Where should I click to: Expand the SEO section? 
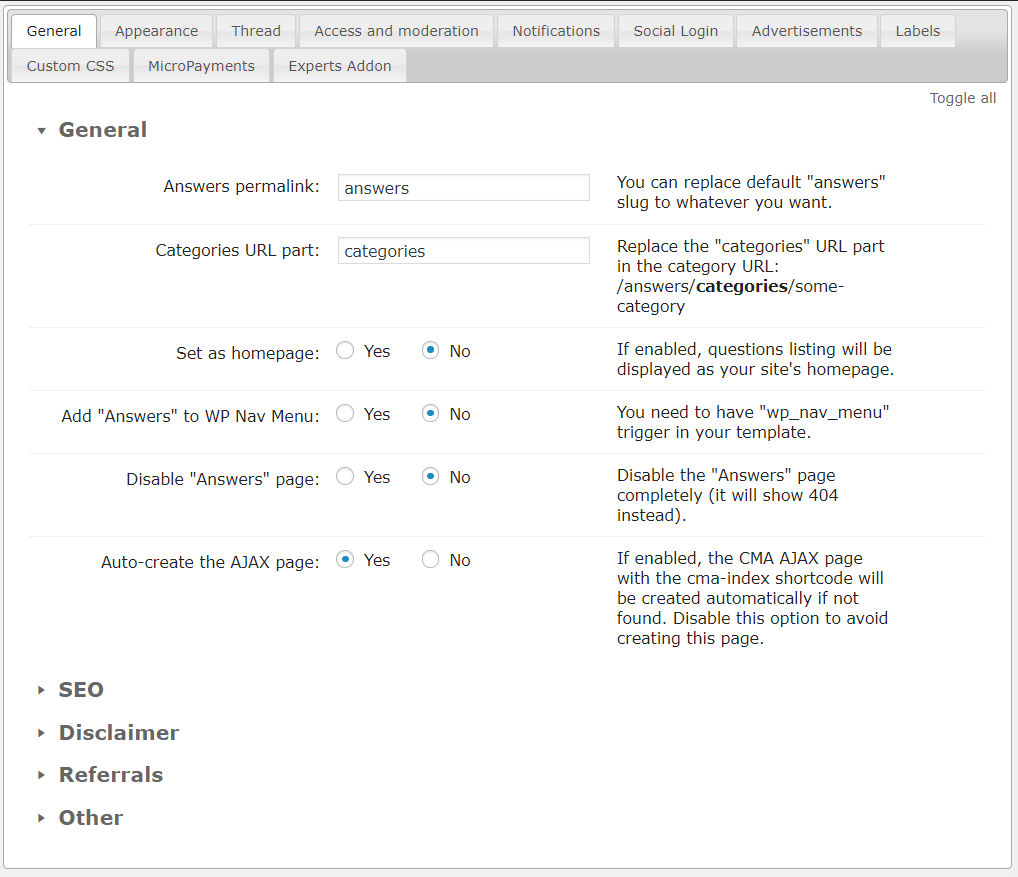pyautogui.click(x=41, y=690)
